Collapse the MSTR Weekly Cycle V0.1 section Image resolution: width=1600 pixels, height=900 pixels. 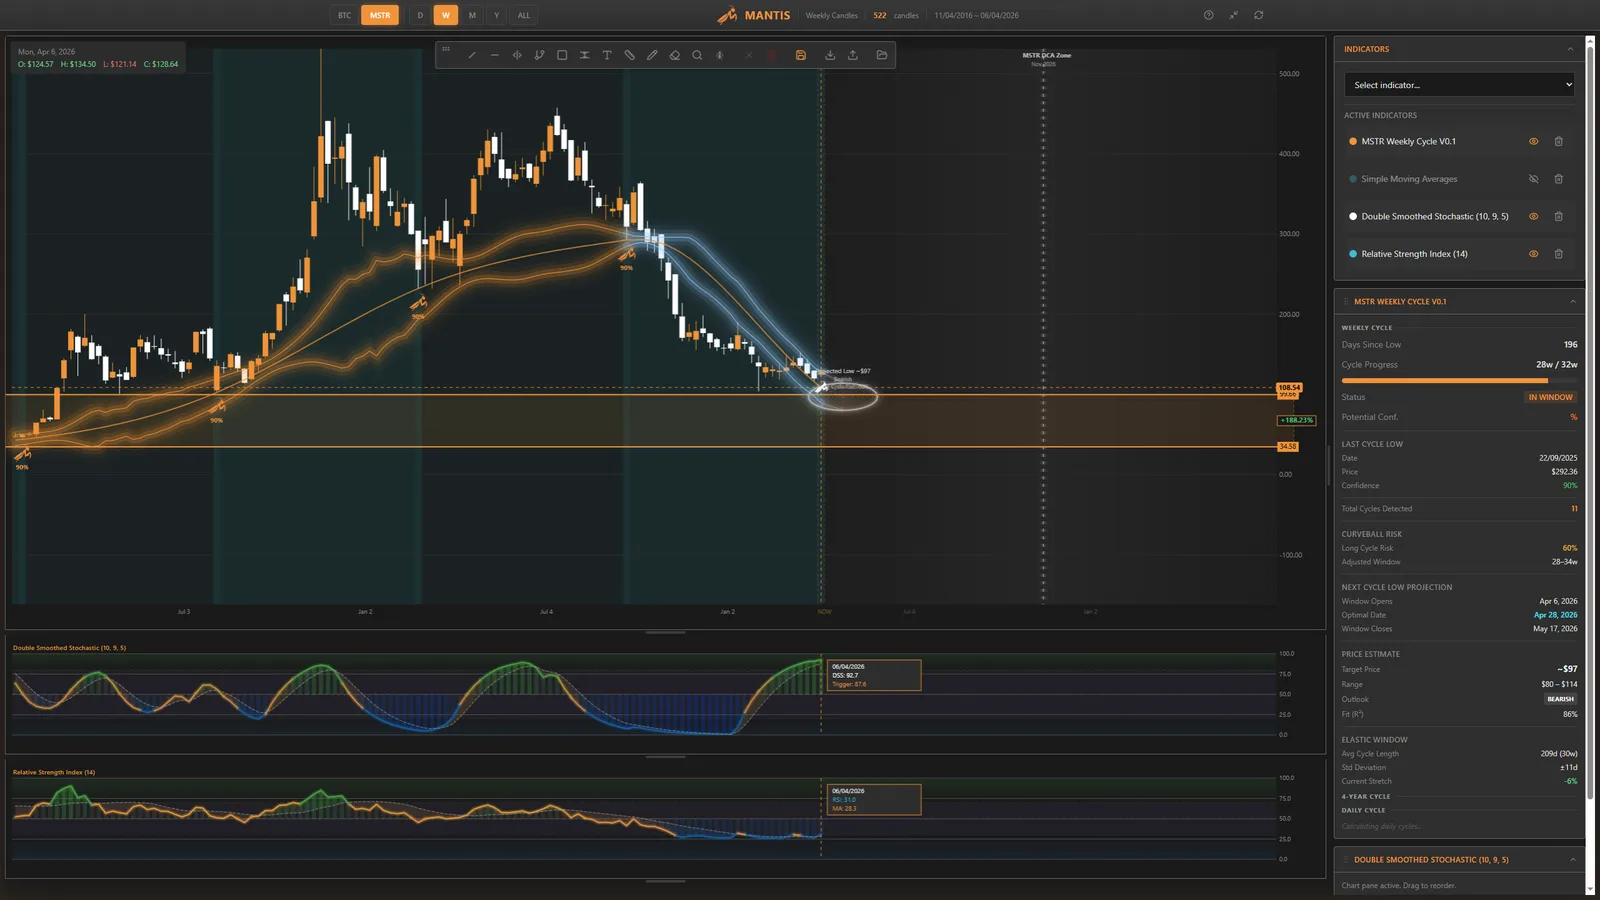click(1572, 302)
